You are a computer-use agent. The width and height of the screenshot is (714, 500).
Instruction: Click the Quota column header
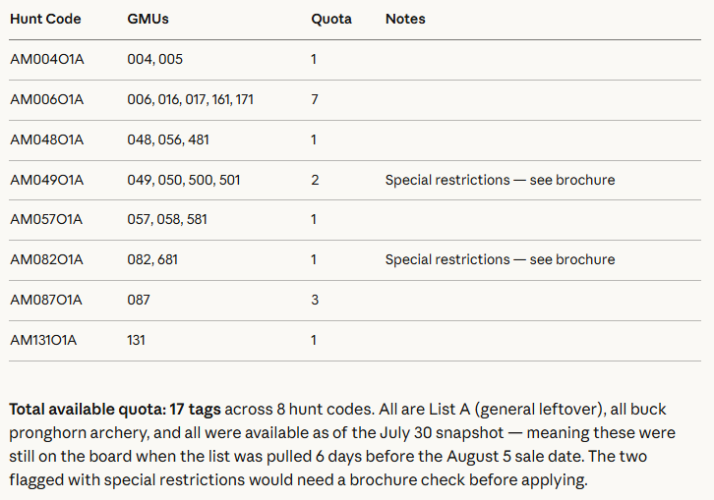click(331, 19)
